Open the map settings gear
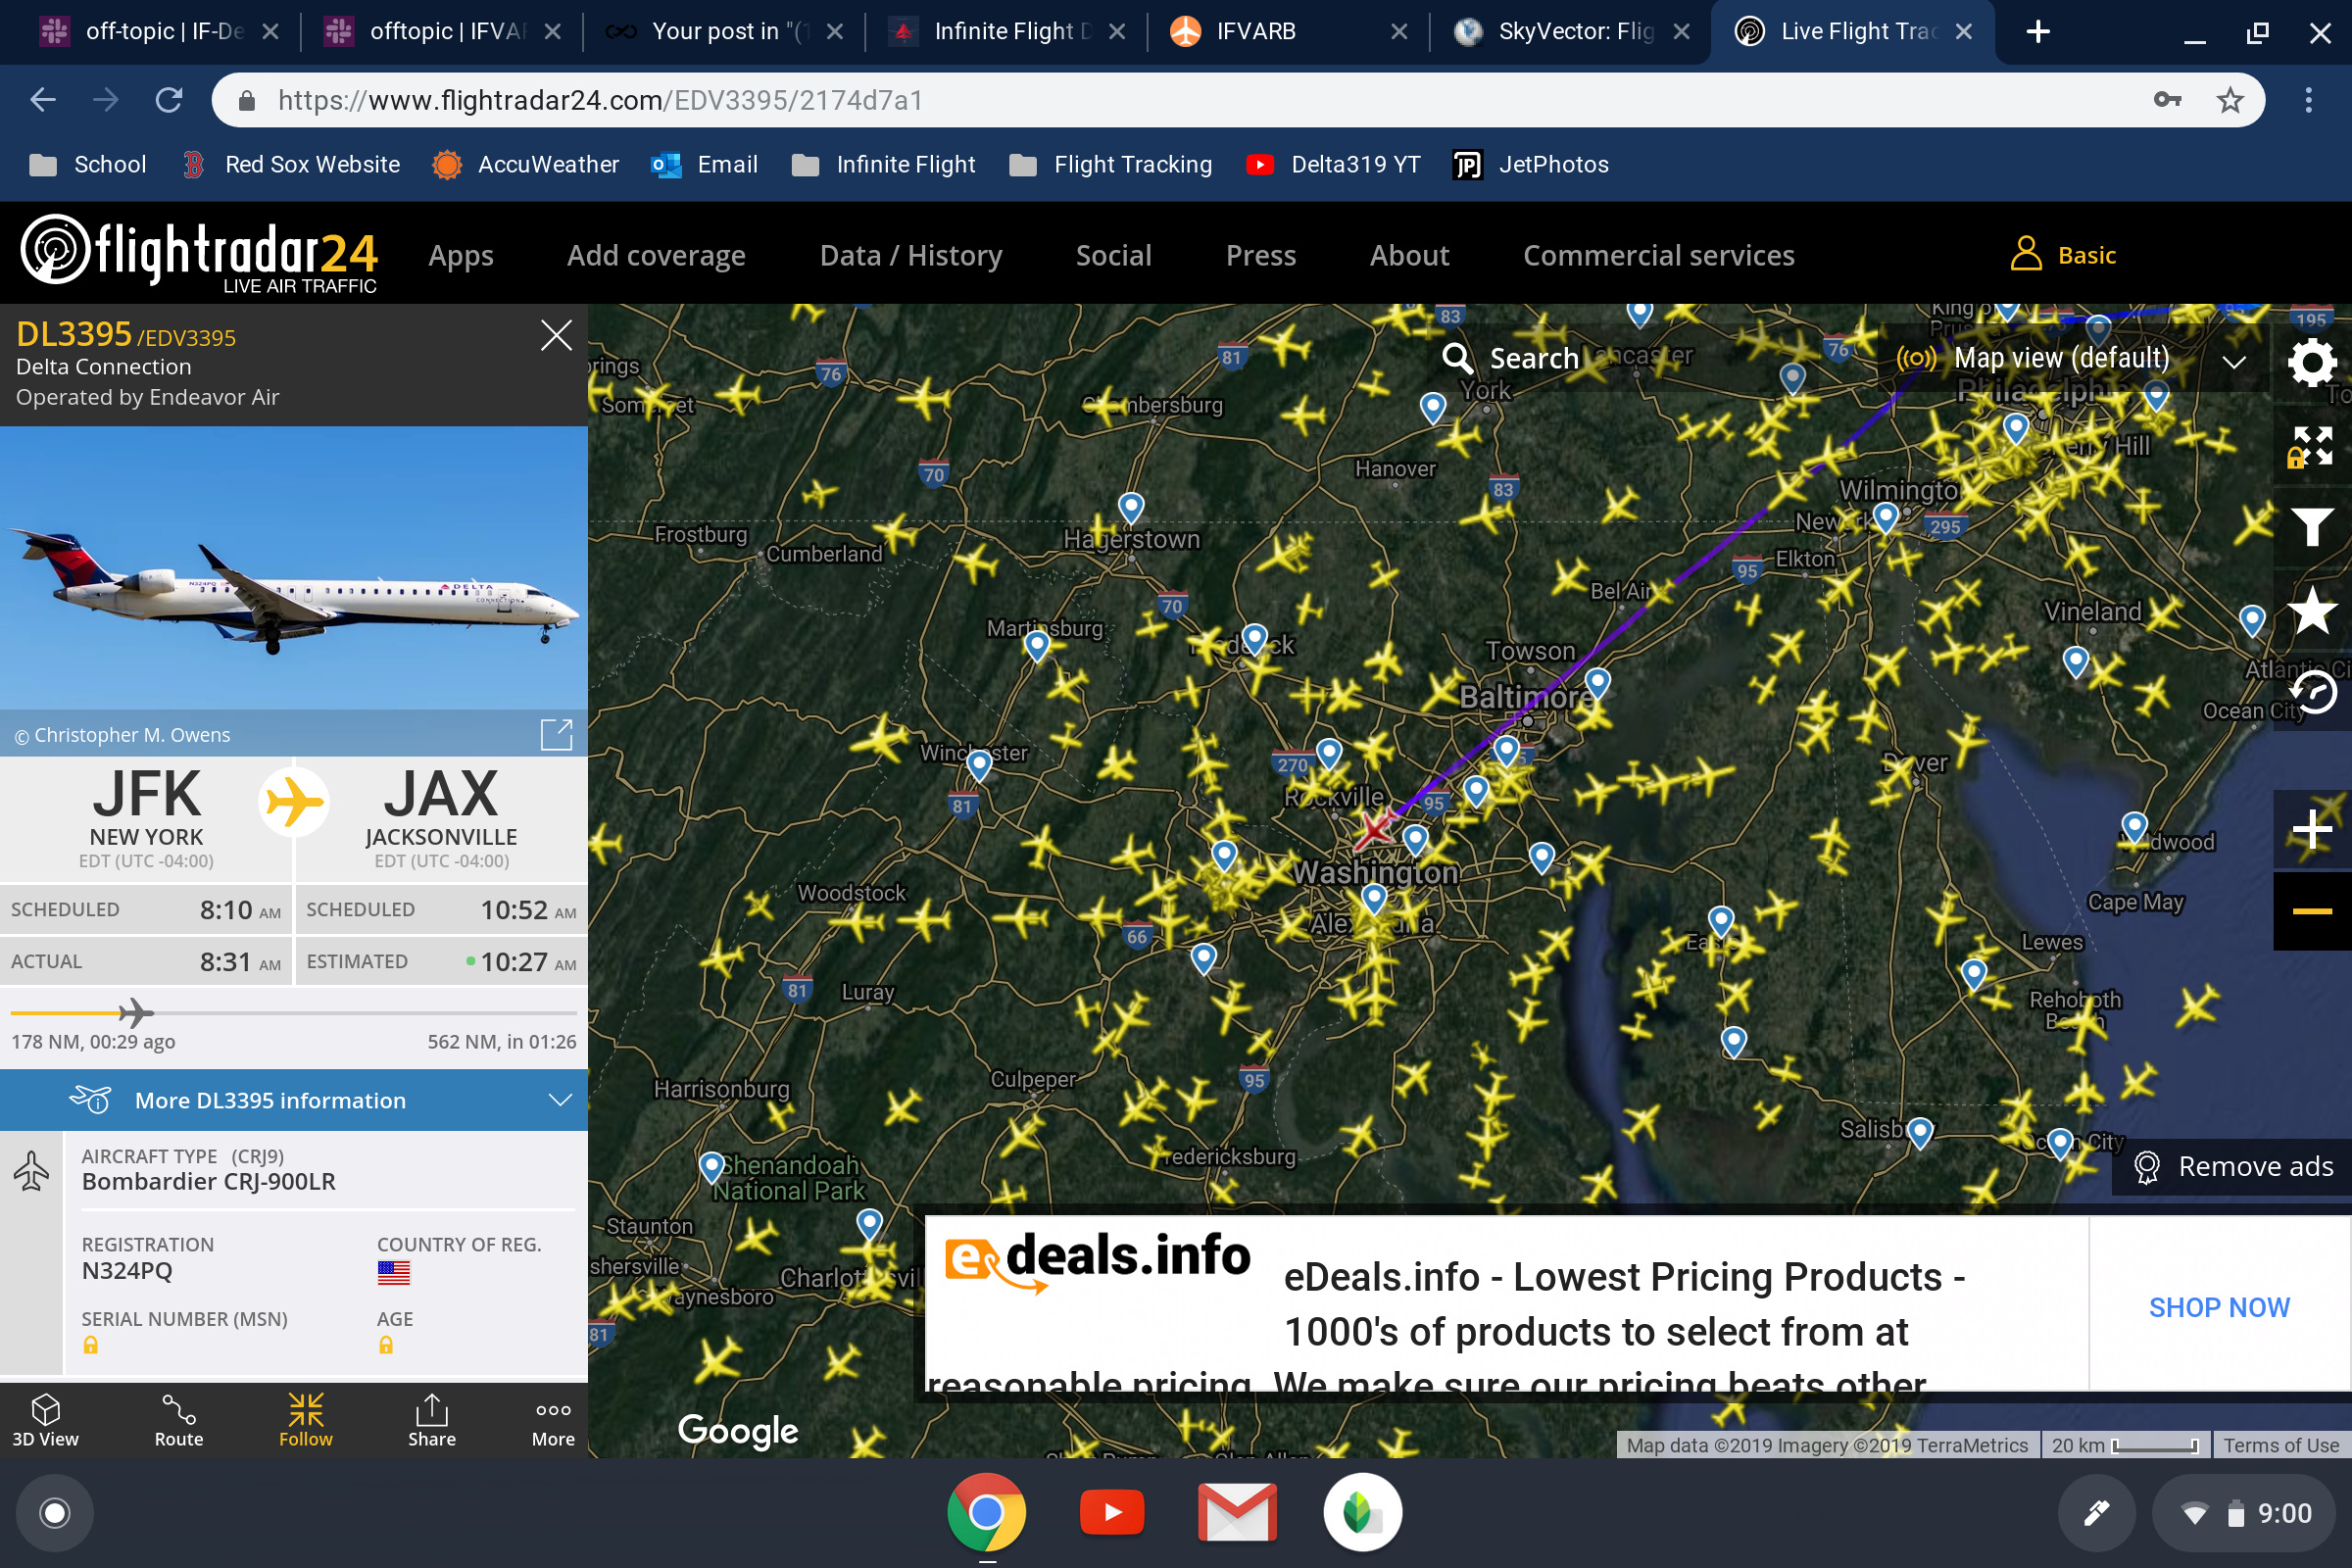 2311,362
